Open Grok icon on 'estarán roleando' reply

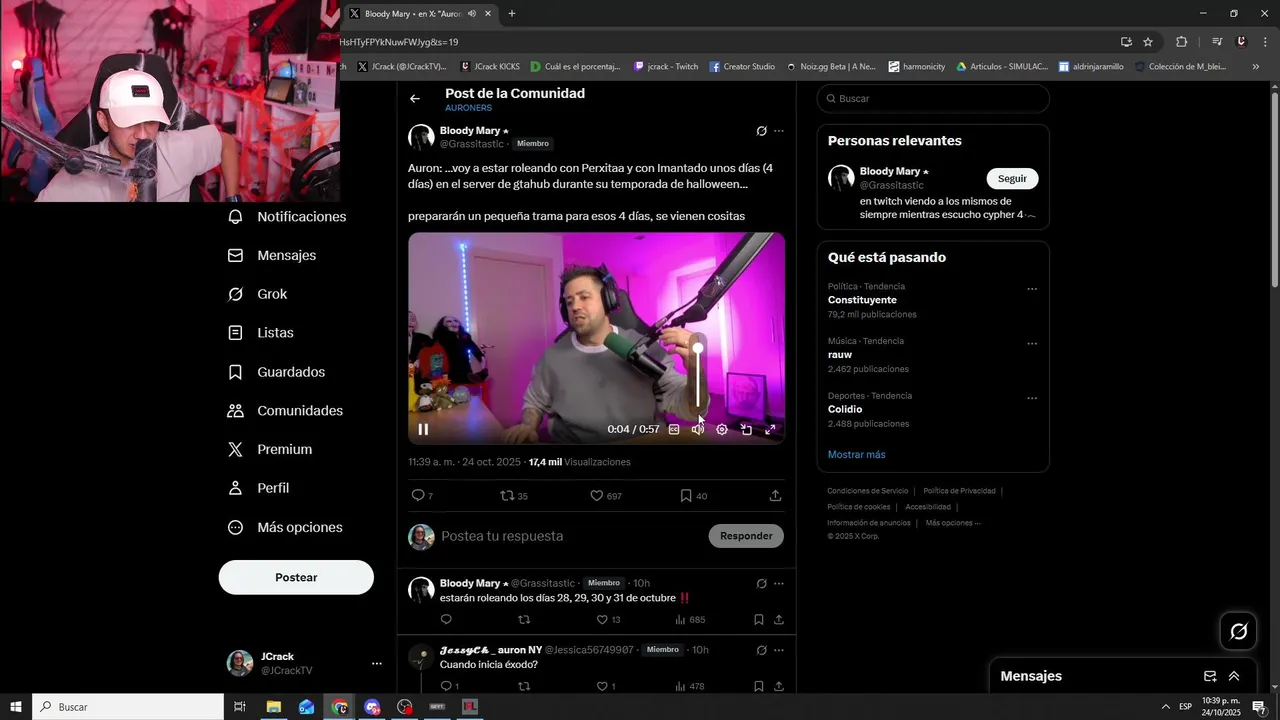click(761, 583)
